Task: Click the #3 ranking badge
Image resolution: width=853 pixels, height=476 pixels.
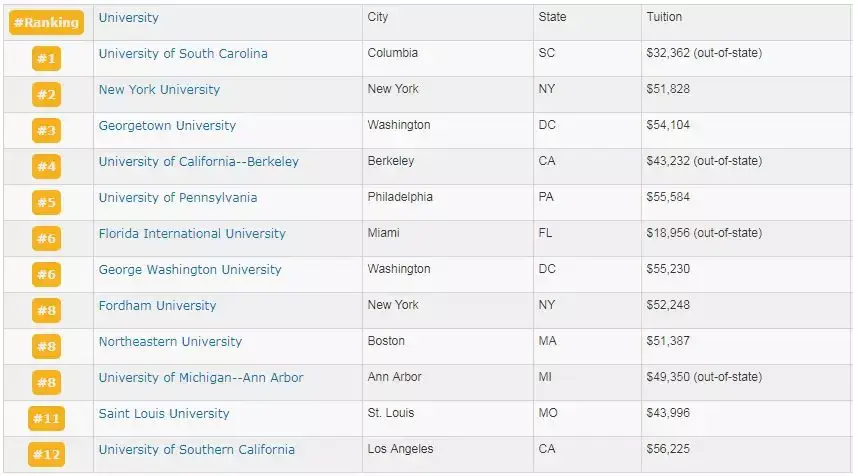Action: tap(47, 131)
